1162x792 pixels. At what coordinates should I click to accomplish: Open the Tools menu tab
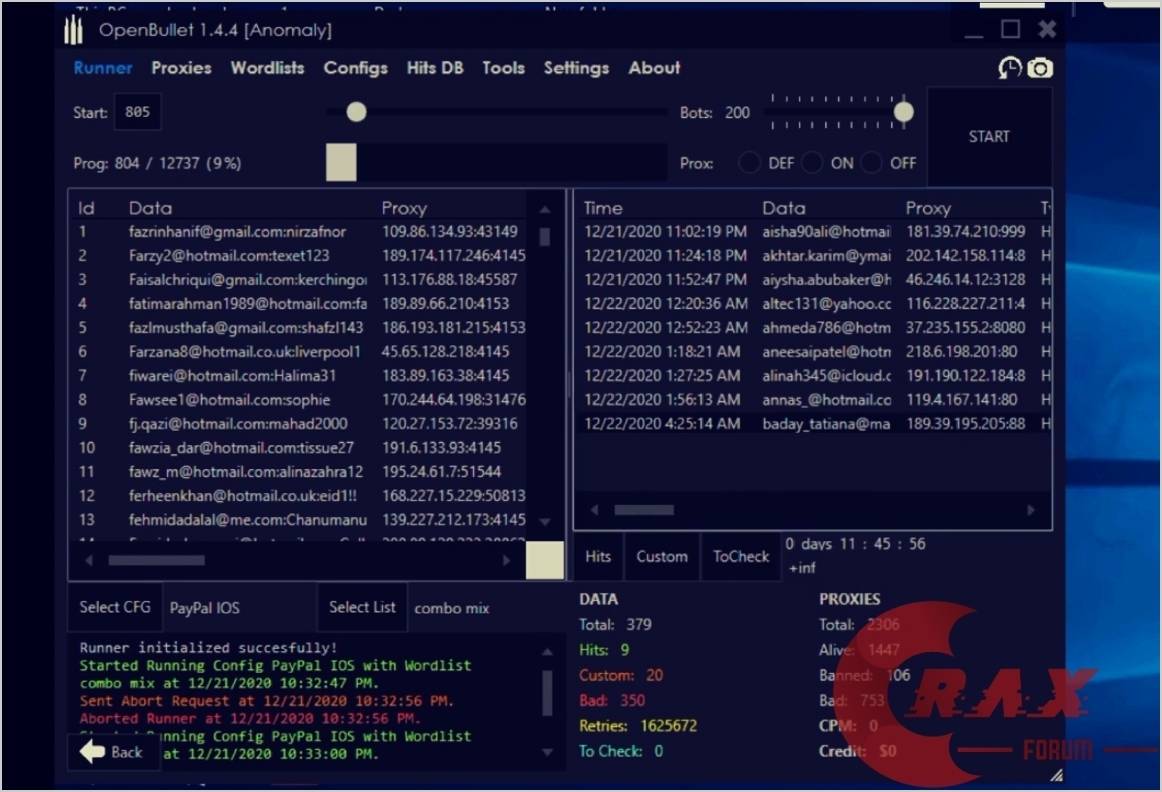[503, 68]
